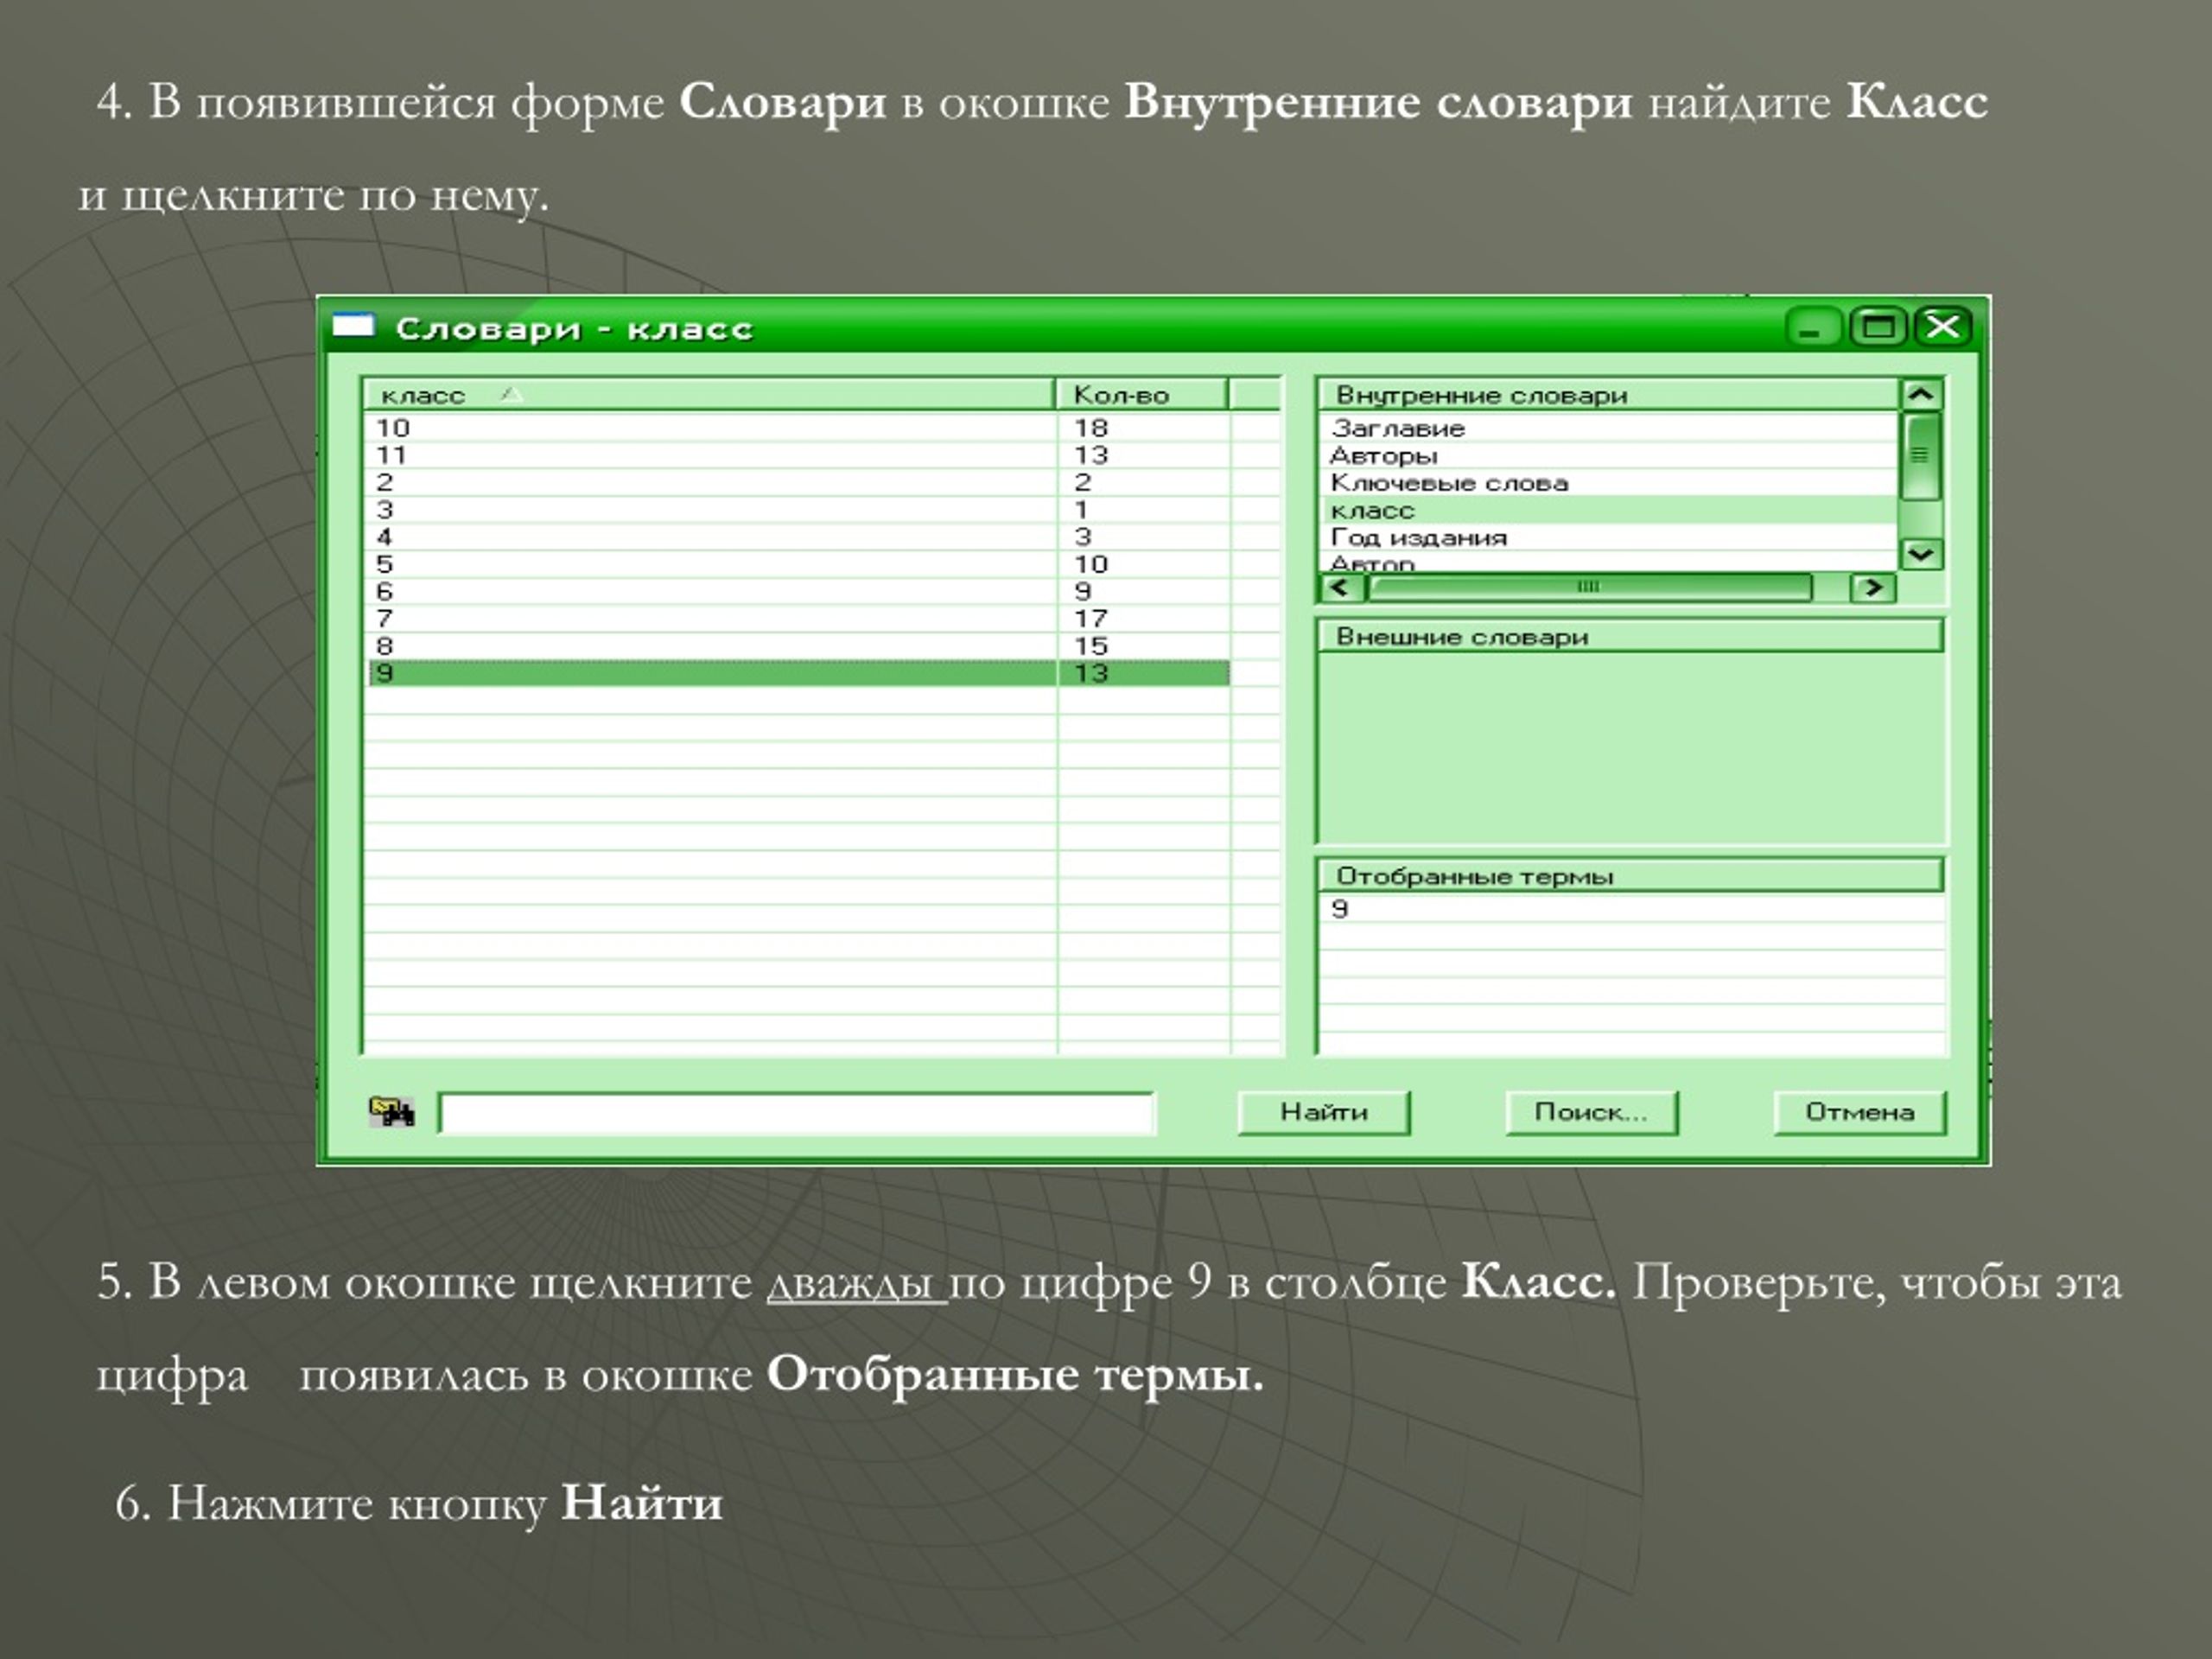Click the window icon in the title bar

tap(353, 326)
